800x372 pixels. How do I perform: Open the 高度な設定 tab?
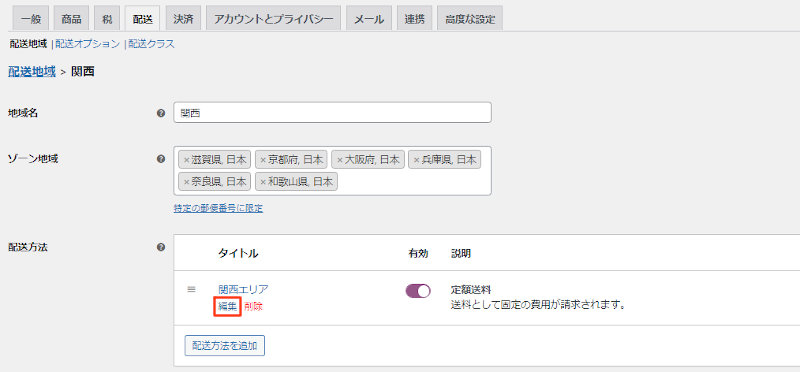(x=470, y=19)
